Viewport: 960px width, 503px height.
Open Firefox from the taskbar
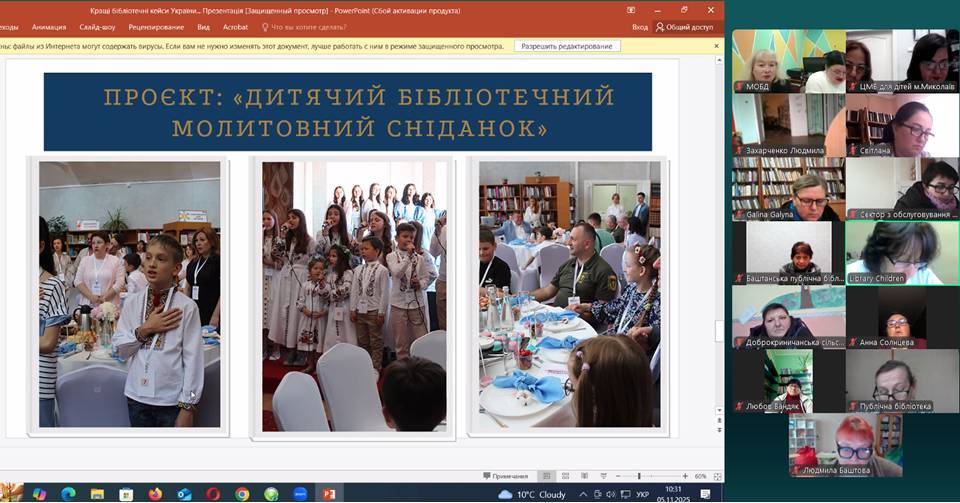[155, 493]
